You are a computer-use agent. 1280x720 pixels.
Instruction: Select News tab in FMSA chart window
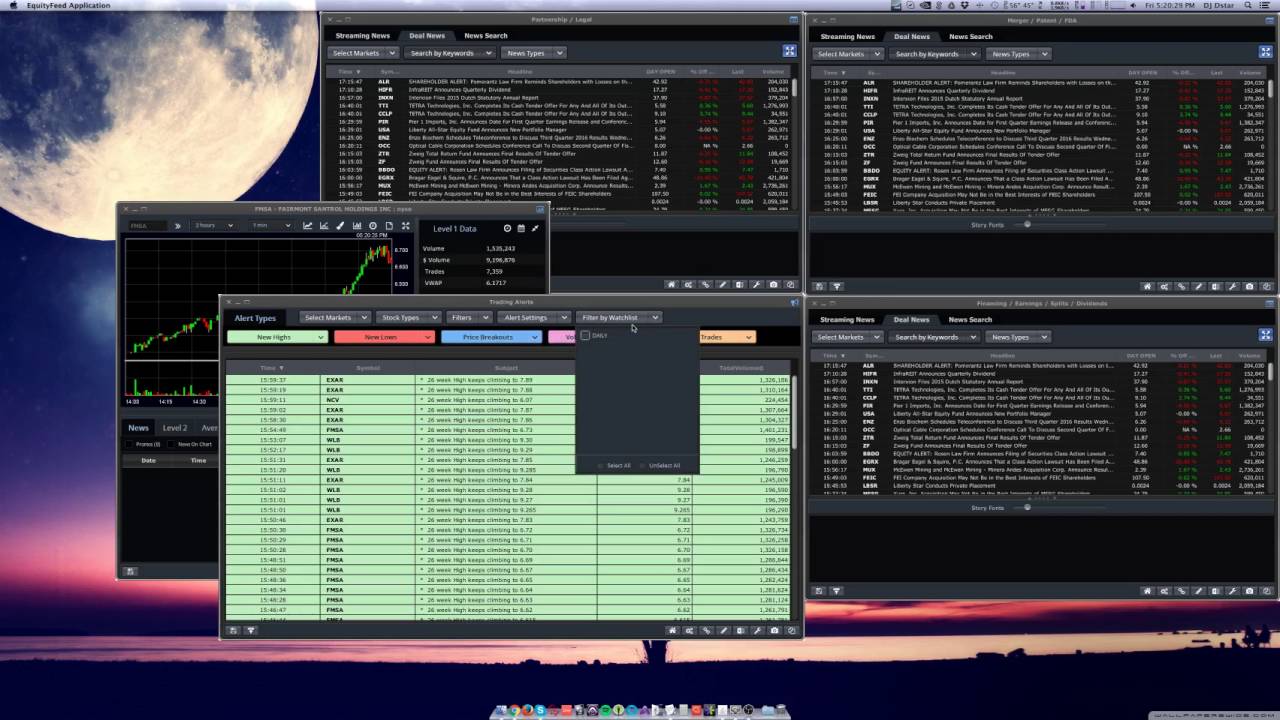click(x=138, y=428)
